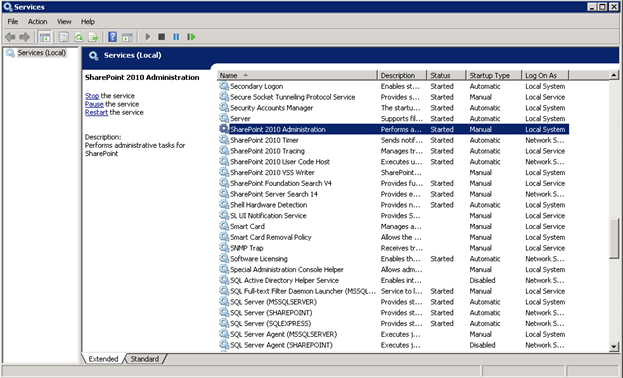Click the gear icon of Smart Card
Viewport: 623px width, 378px height.
[224, 226]
